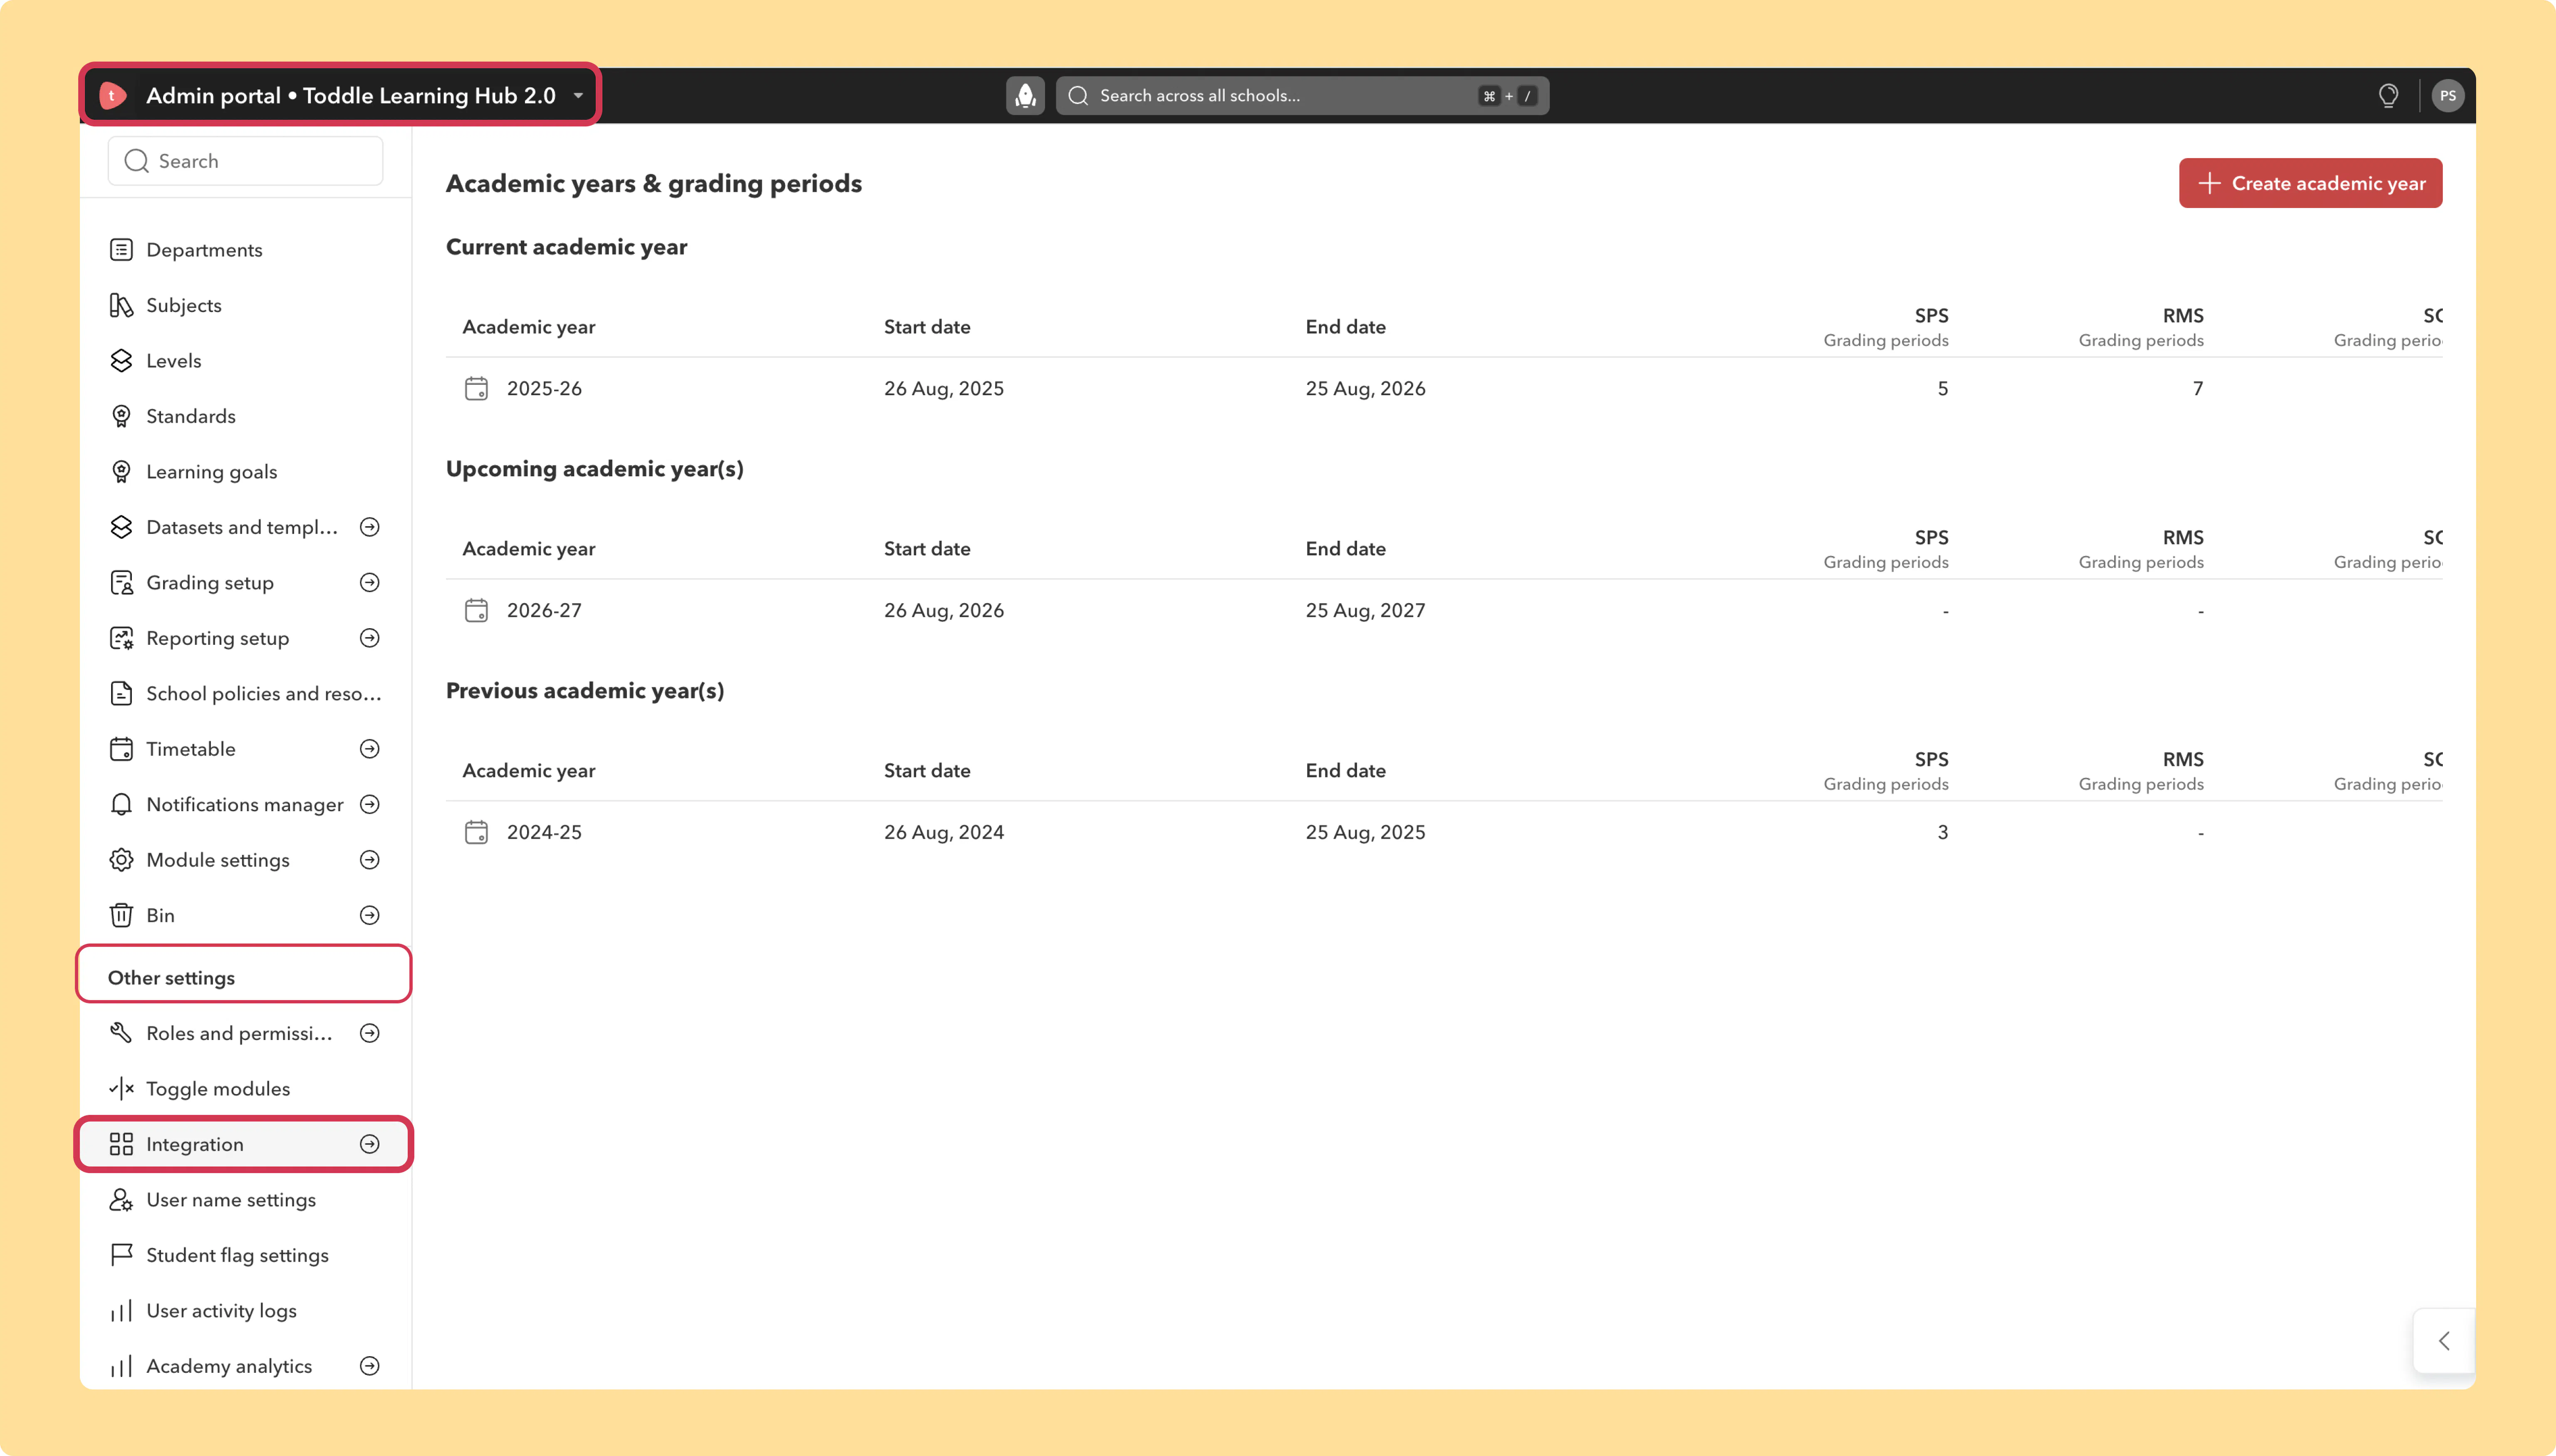This screenshot has width=2556, height=1456.
Task: Expand the Module settings submenu arrow
Action: point(370,860)
